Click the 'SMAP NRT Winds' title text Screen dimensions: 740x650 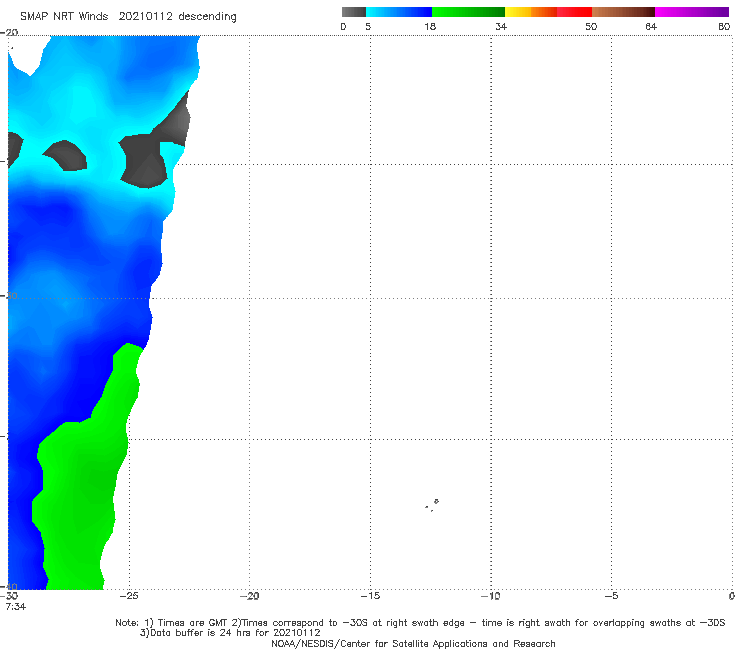click(64, 16)
